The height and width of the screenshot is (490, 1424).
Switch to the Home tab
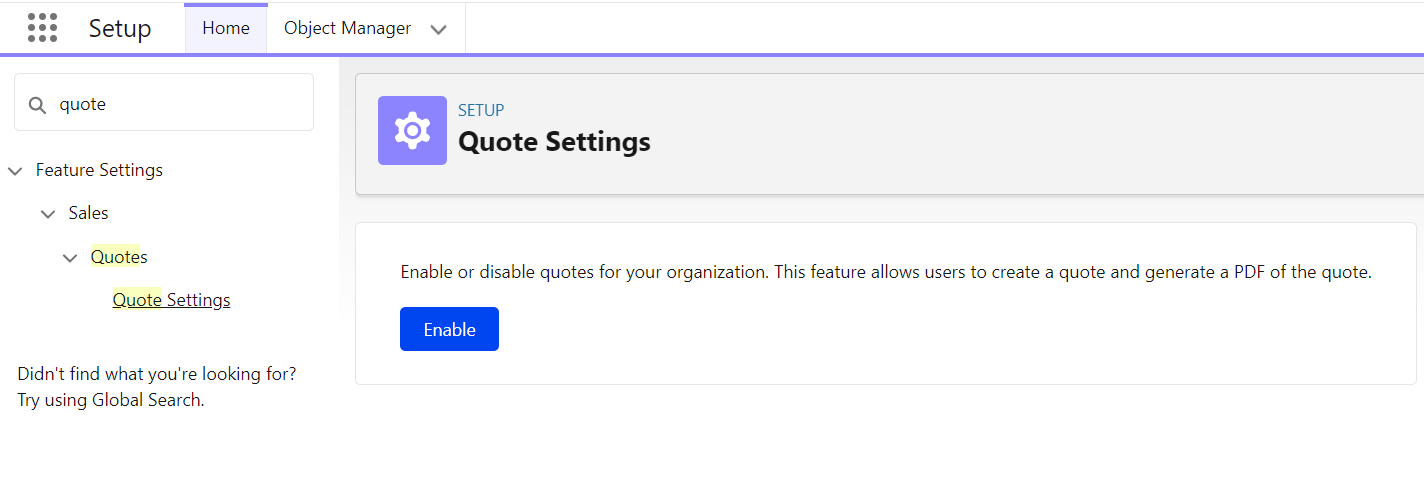(x=226, y=29)
